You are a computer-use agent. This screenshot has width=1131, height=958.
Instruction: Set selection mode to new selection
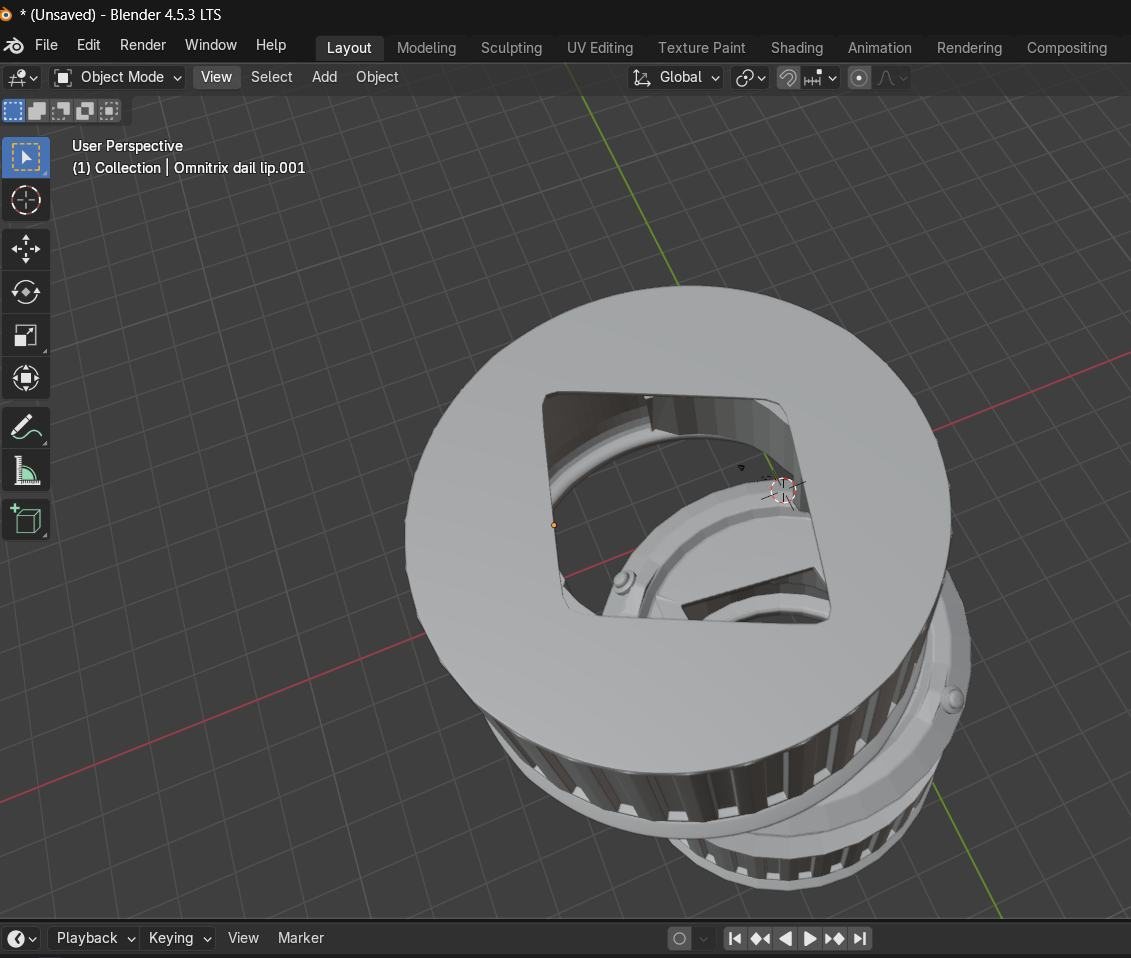14,110
